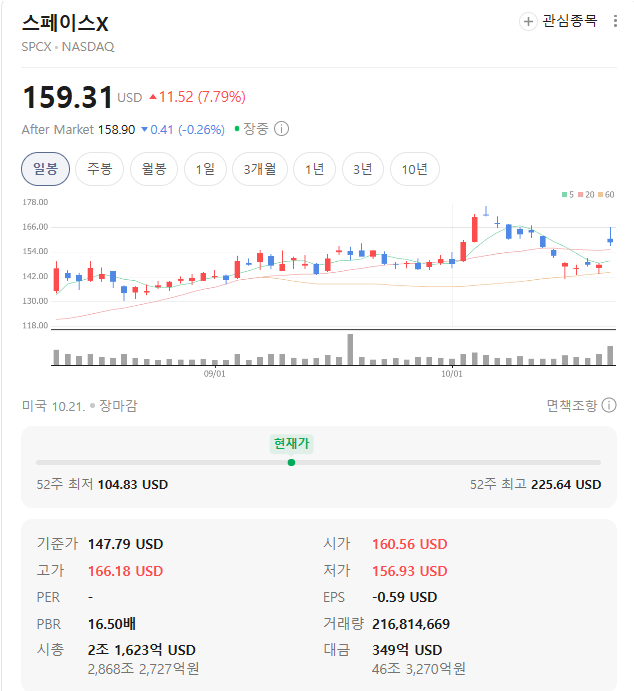Click the info icon next to 장중
The width and height of the screenshot is (634, 691).
click(282, 129)
